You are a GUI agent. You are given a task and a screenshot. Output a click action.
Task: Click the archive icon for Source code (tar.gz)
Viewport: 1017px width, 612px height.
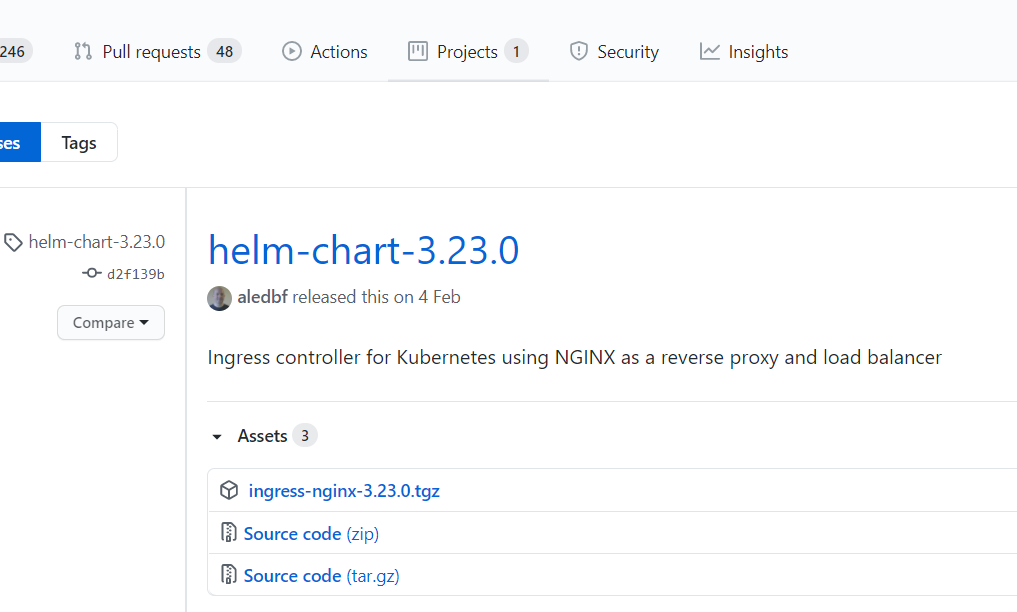(x=228, y=574)
